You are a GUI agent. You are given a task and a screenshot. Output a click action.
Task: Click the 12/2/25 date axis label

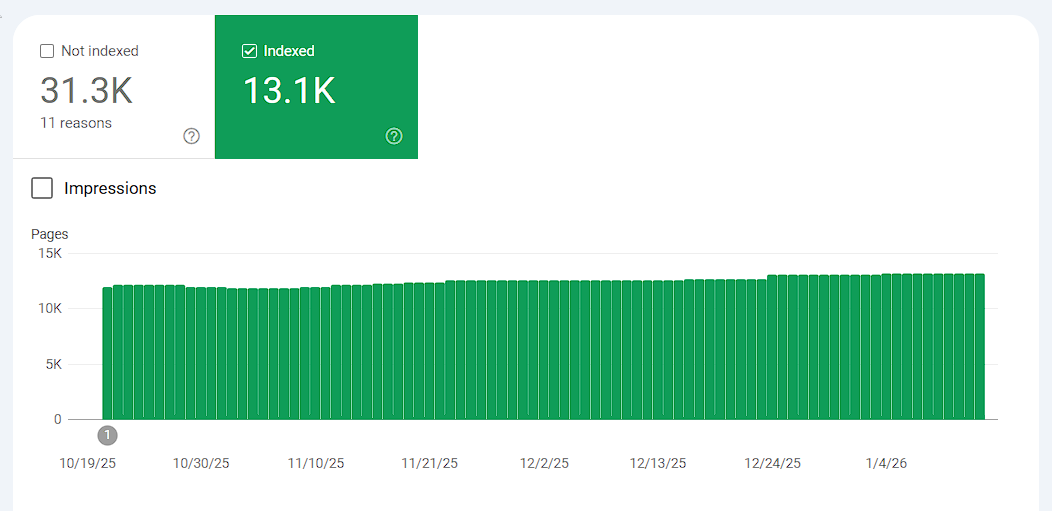[x=544, y=463]
